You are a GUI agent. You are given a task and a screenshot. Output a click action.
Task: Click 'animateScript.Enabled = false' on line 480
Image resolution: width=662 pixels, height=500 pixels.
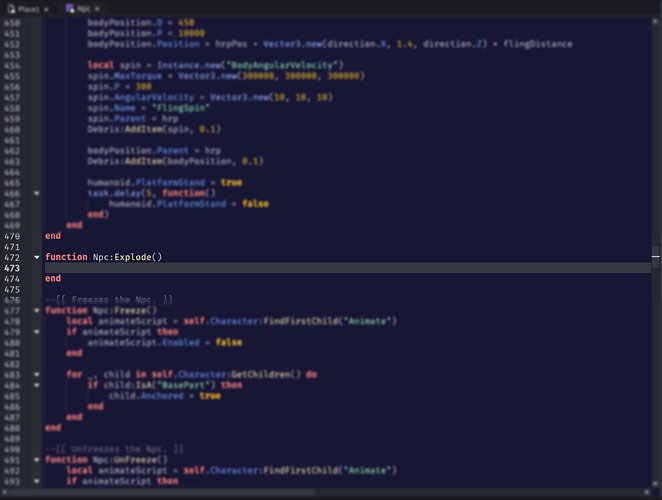click(x=165, y=342)
